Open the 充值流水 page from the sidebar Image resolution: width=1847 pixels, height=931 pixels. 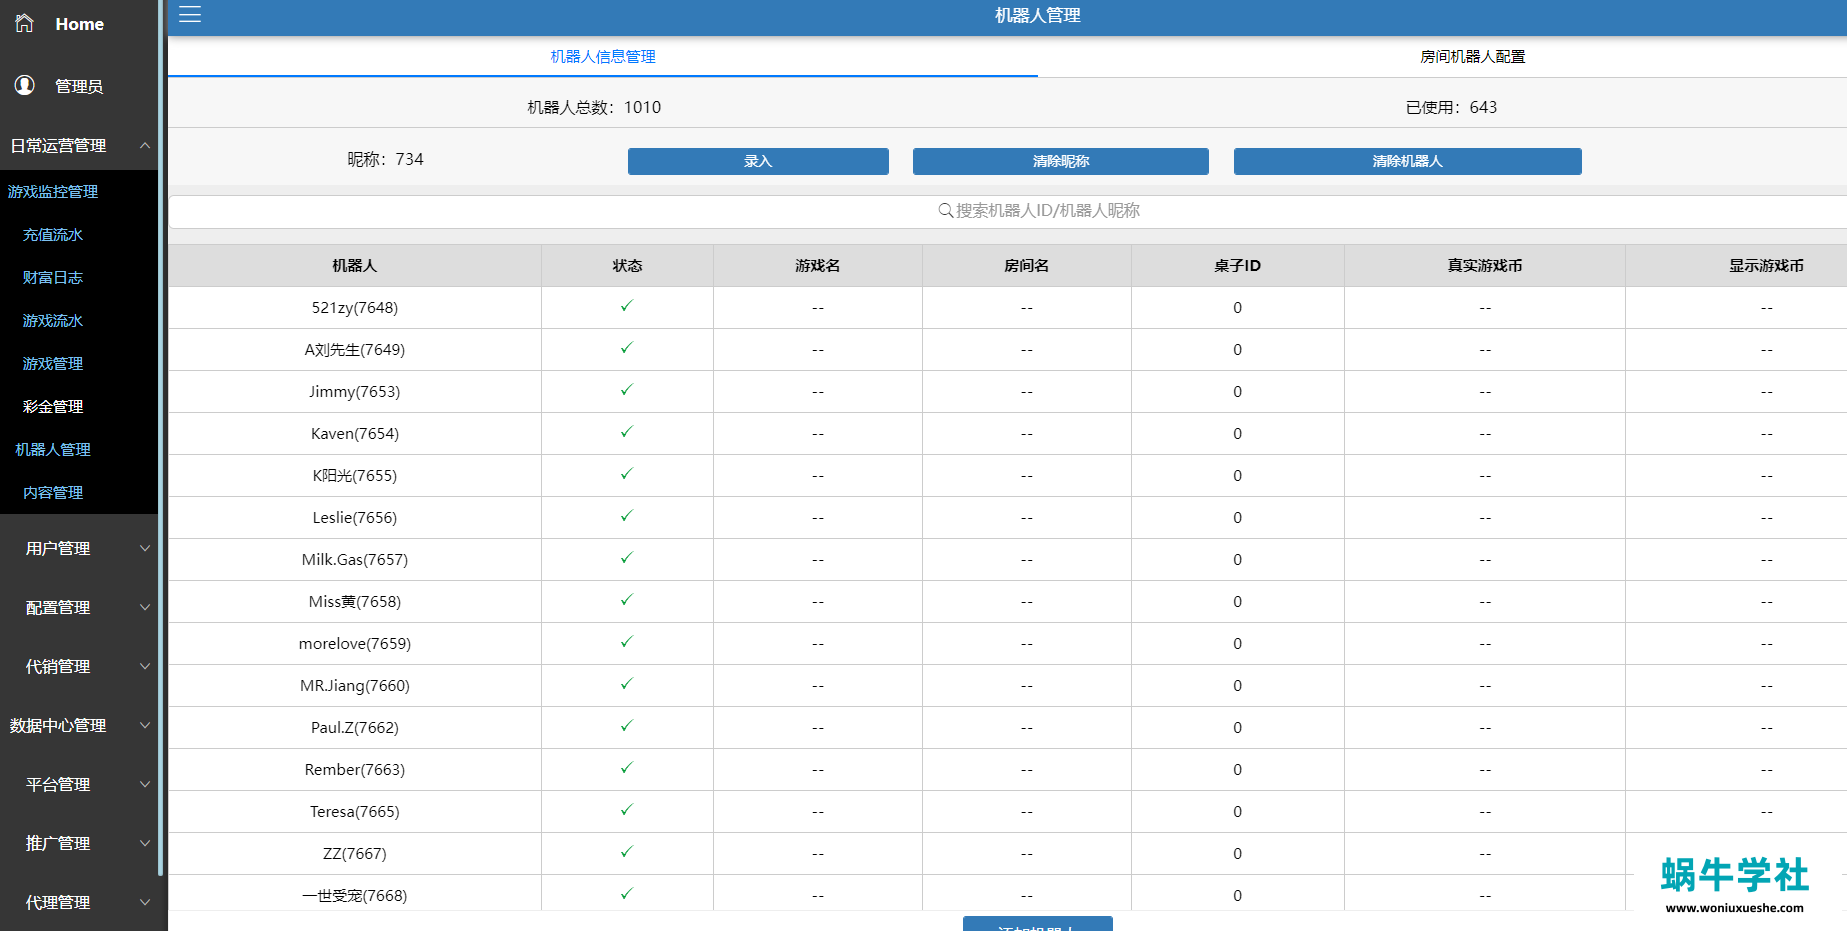52,234
